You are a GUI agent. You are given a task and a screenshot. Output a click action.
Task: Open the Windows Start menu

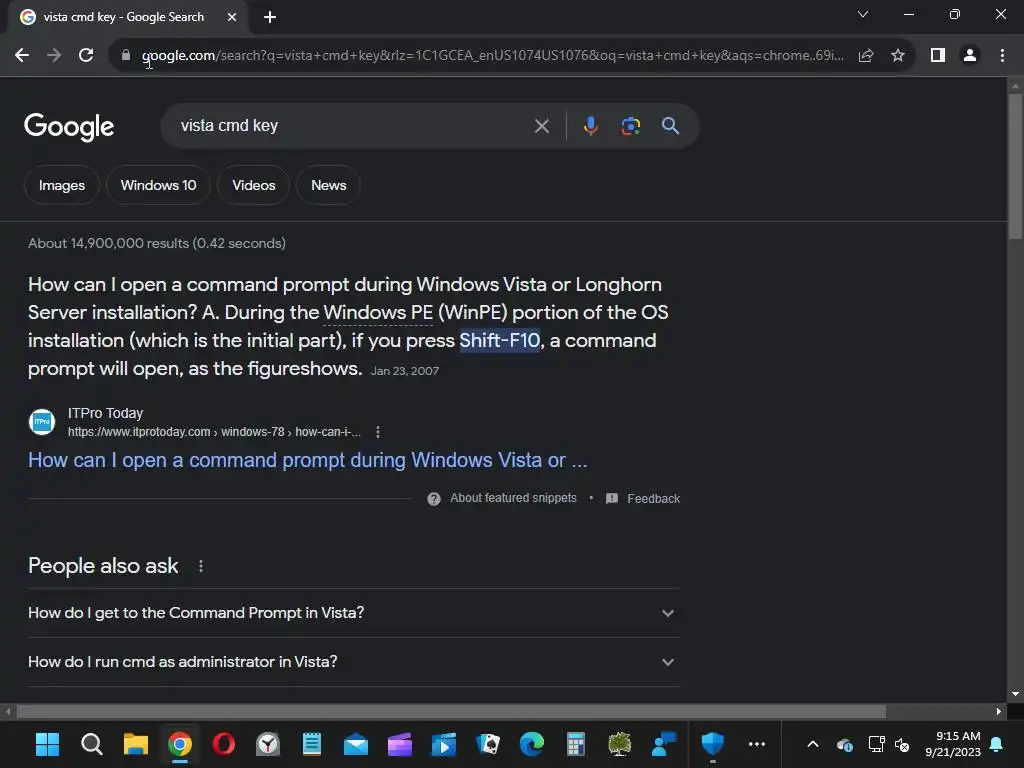point(47,744)
